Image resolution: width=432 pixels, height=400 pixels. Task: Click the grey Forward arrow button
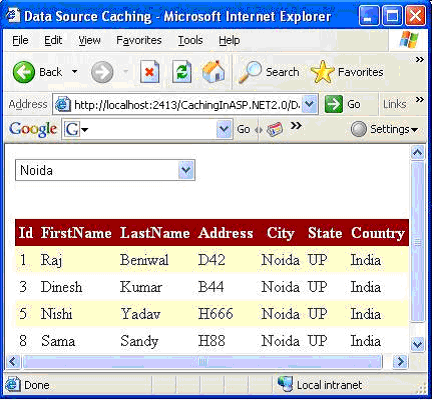[102, 72]
